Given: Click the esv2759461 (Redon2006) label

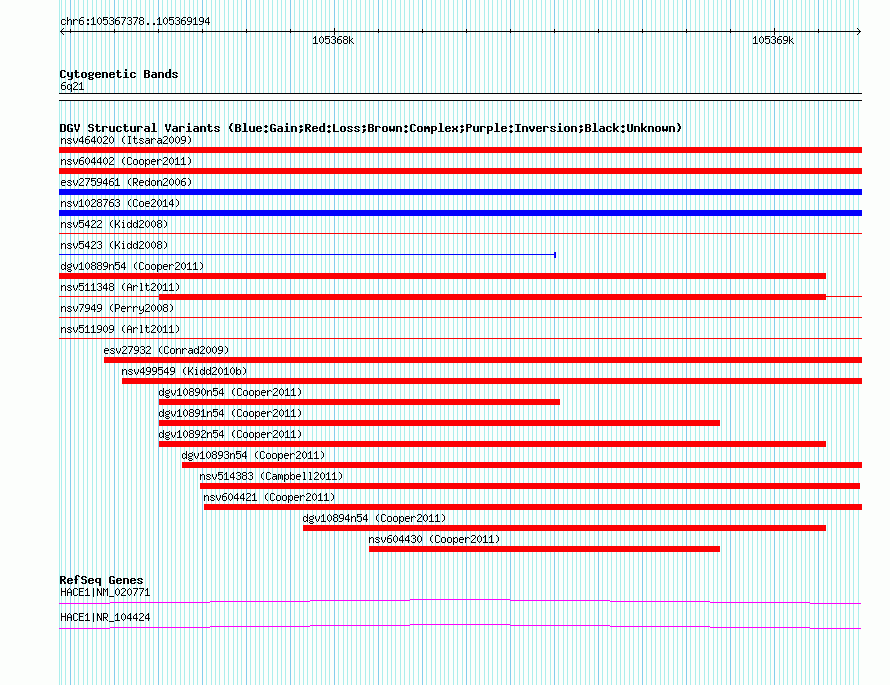Looking at the screenshot, I should coord(126,182).
